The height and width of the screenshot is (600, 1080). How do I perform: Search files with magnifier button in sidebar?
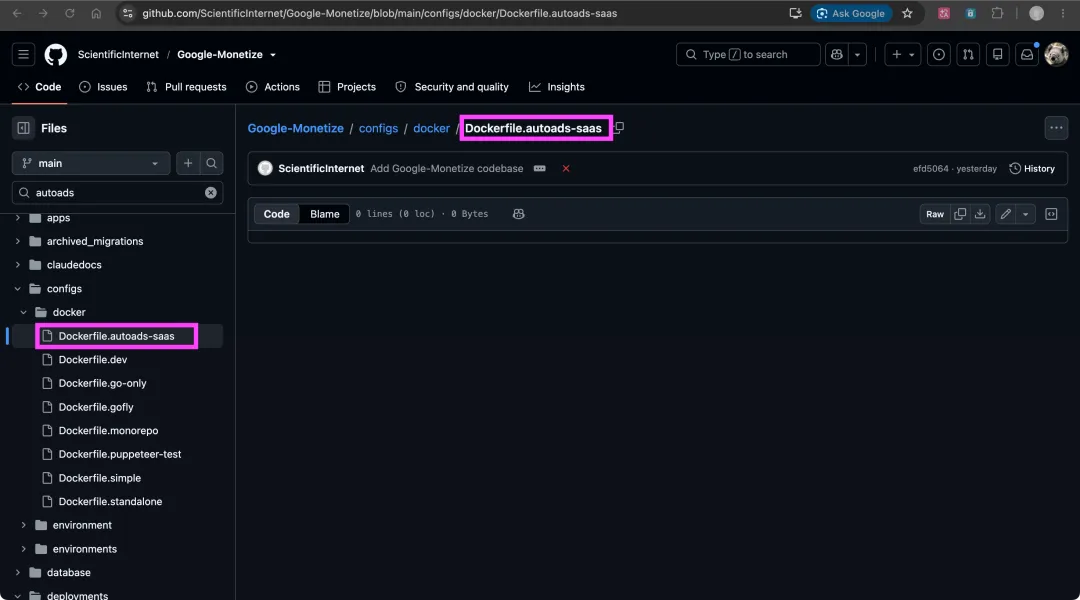211,163
